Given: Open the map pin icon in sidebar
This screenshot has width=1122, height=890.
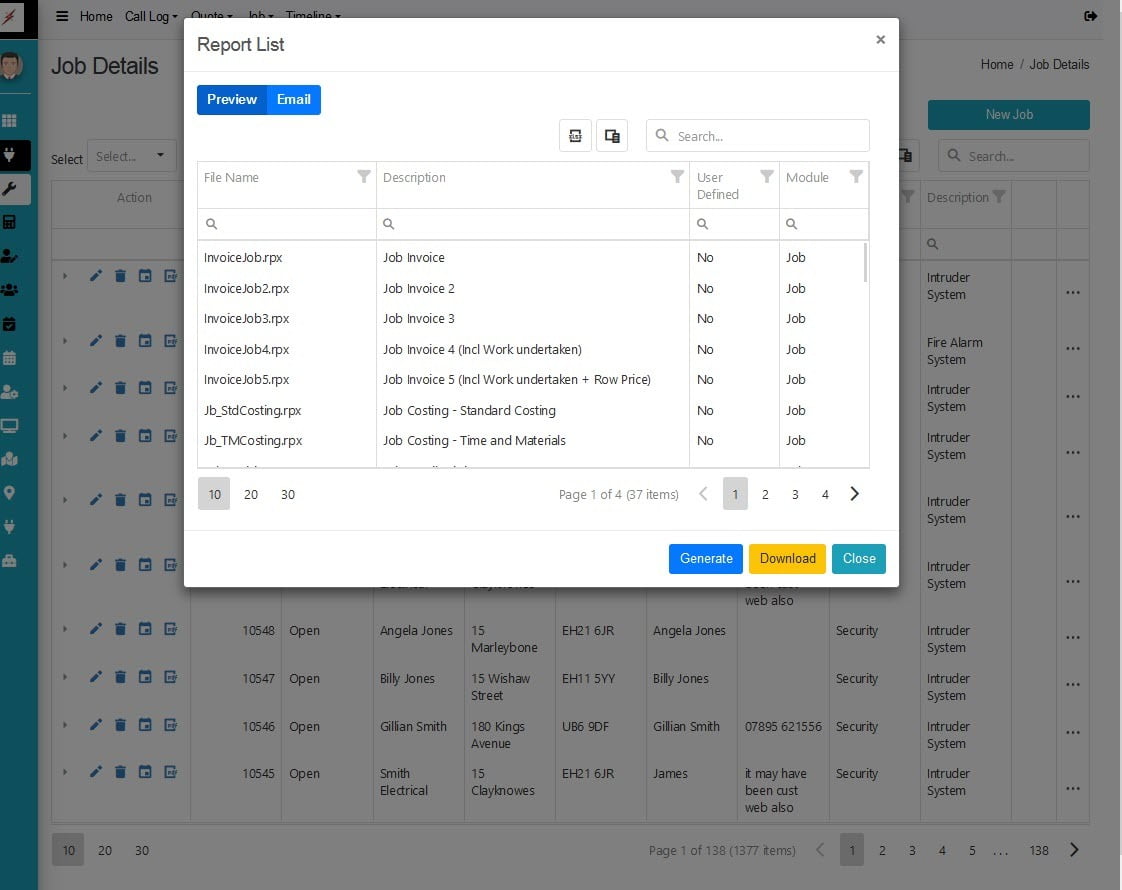Looking at the screenshot, I should pos(10,493).
